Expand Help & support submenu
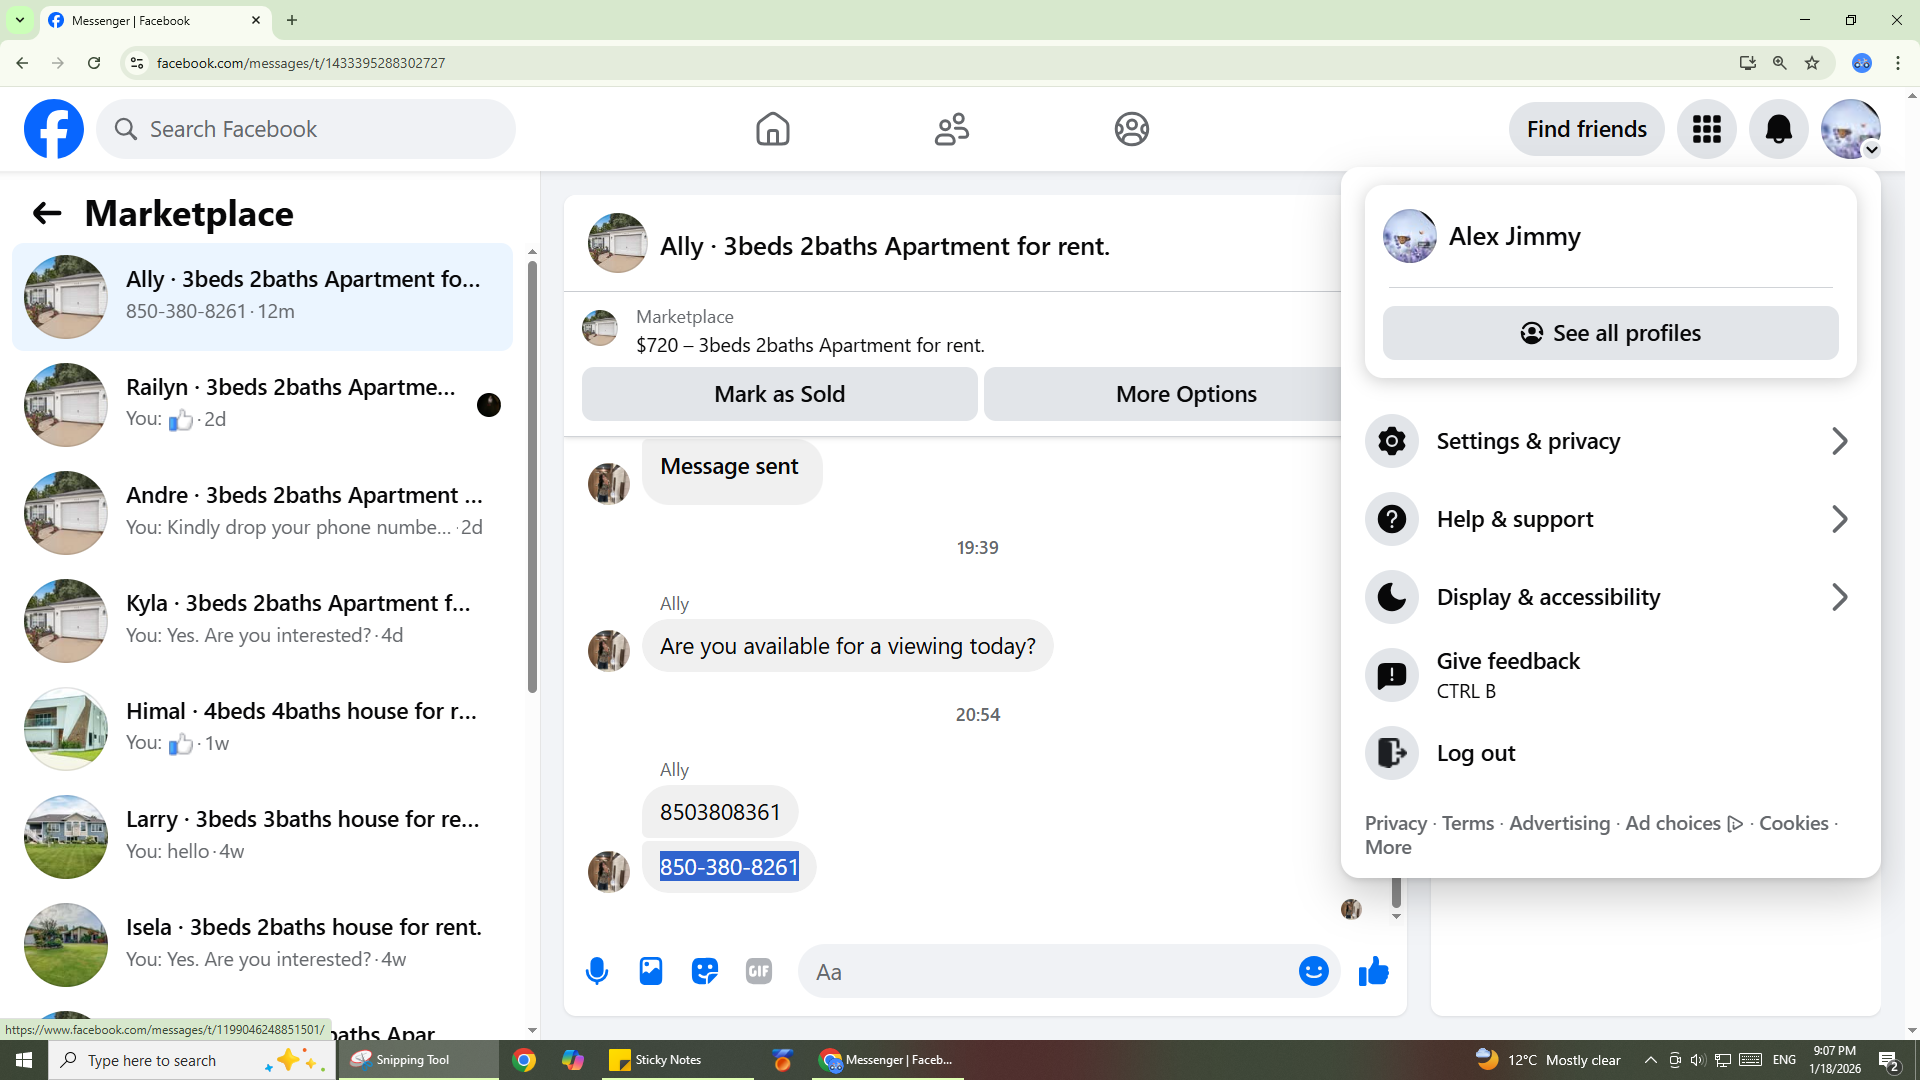The height and width of the screenshot is (1080, 1920). click(x=1610, y=519)
